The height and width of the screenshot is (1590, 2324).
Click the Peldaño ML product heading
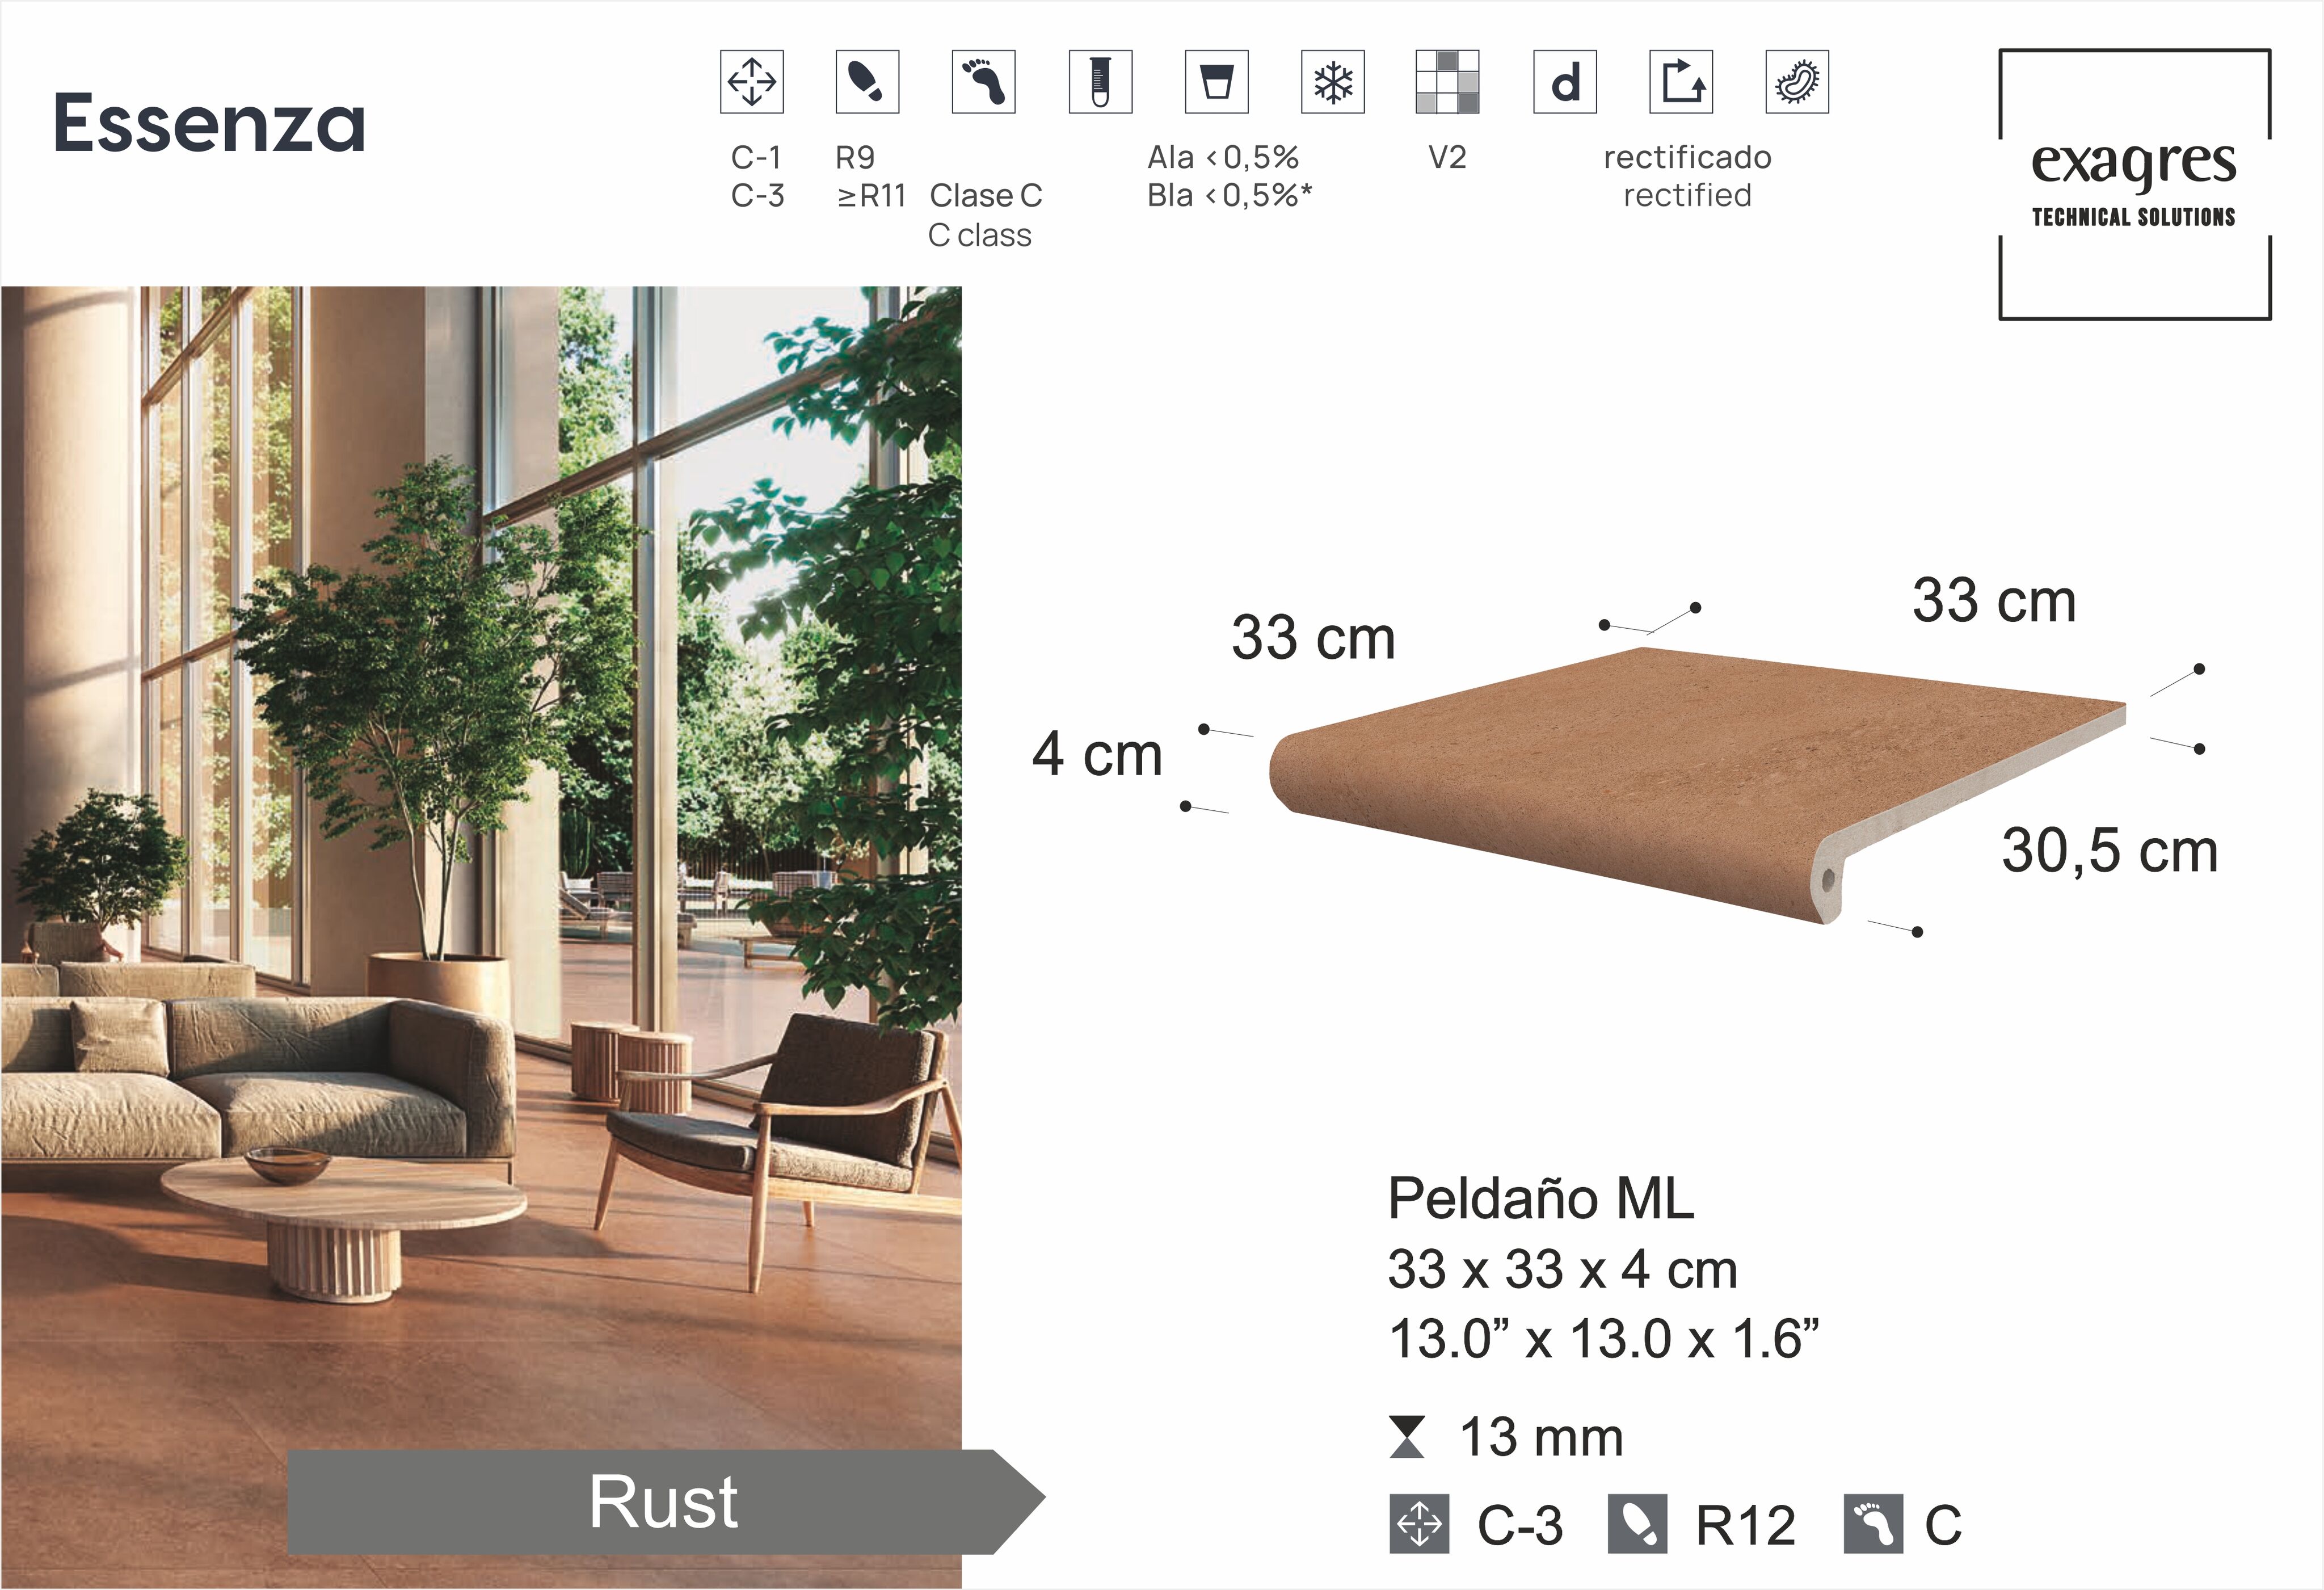coord(1540,1198)
